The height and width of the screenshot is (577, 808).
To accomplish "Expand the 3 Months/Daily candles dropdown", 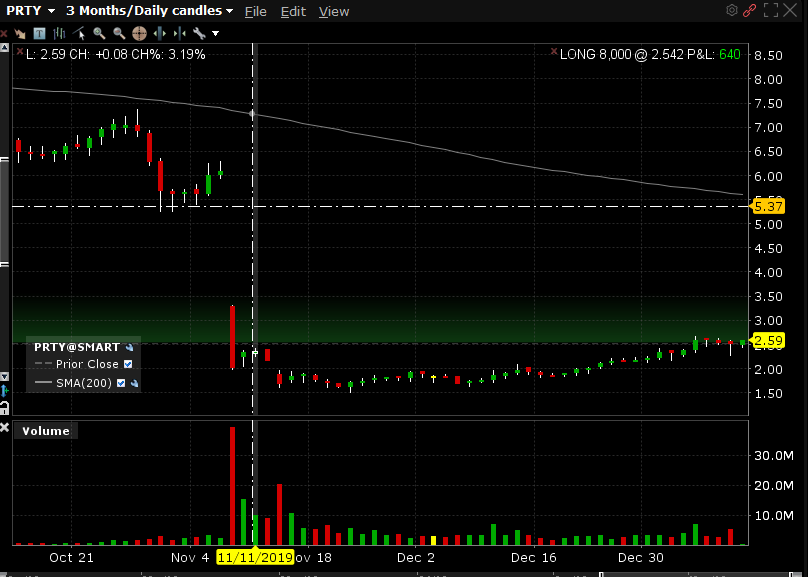I will coord(150,11).
